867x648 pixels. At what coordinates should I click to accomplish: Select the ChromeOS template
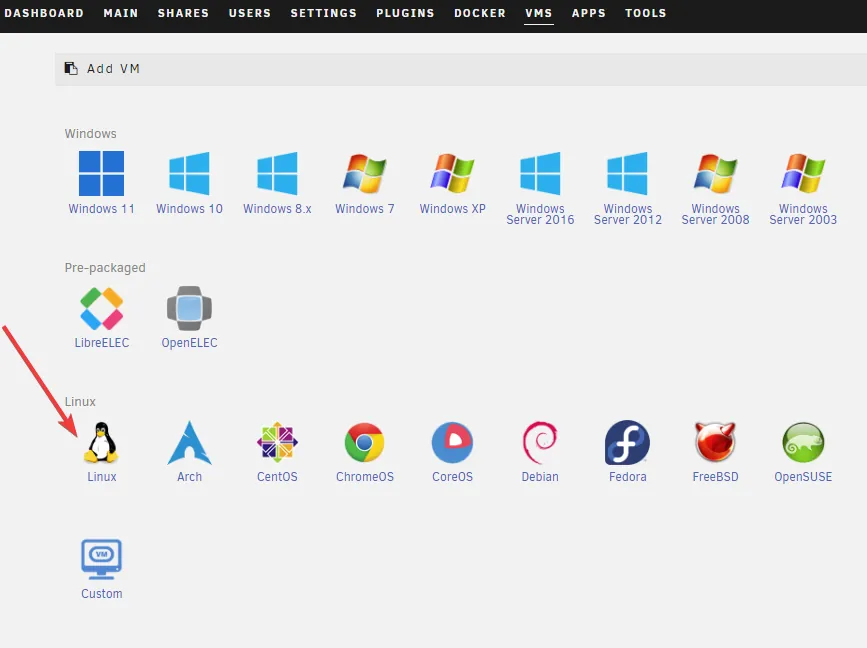(365, 443)
